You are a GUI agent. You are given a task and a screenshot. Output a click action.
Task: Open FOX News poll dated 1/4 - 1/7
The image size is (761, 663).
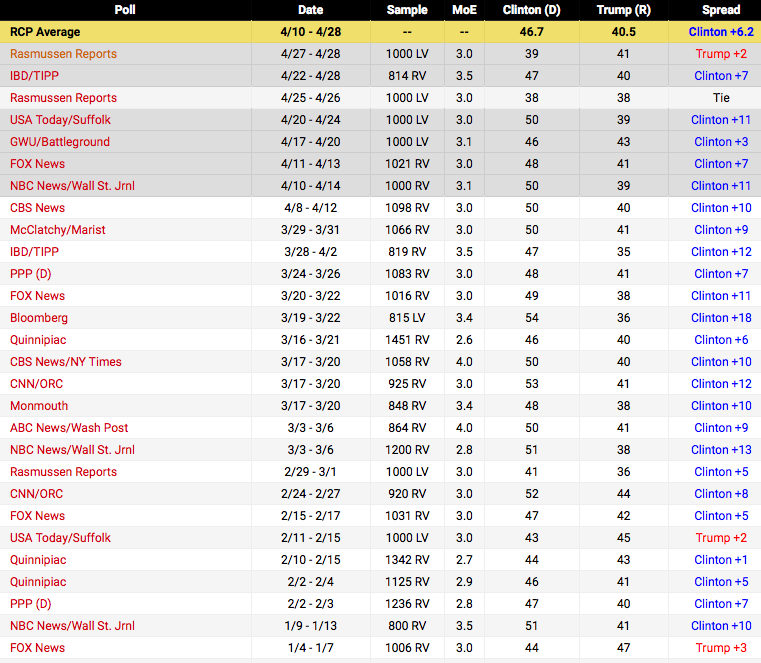click(37, 648)
